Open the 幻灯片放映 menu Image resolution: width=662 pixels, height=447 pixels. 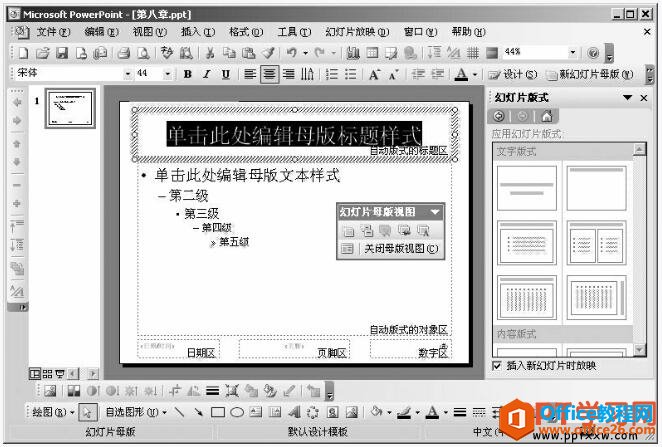pyautogui.click(x=357, y=32)
